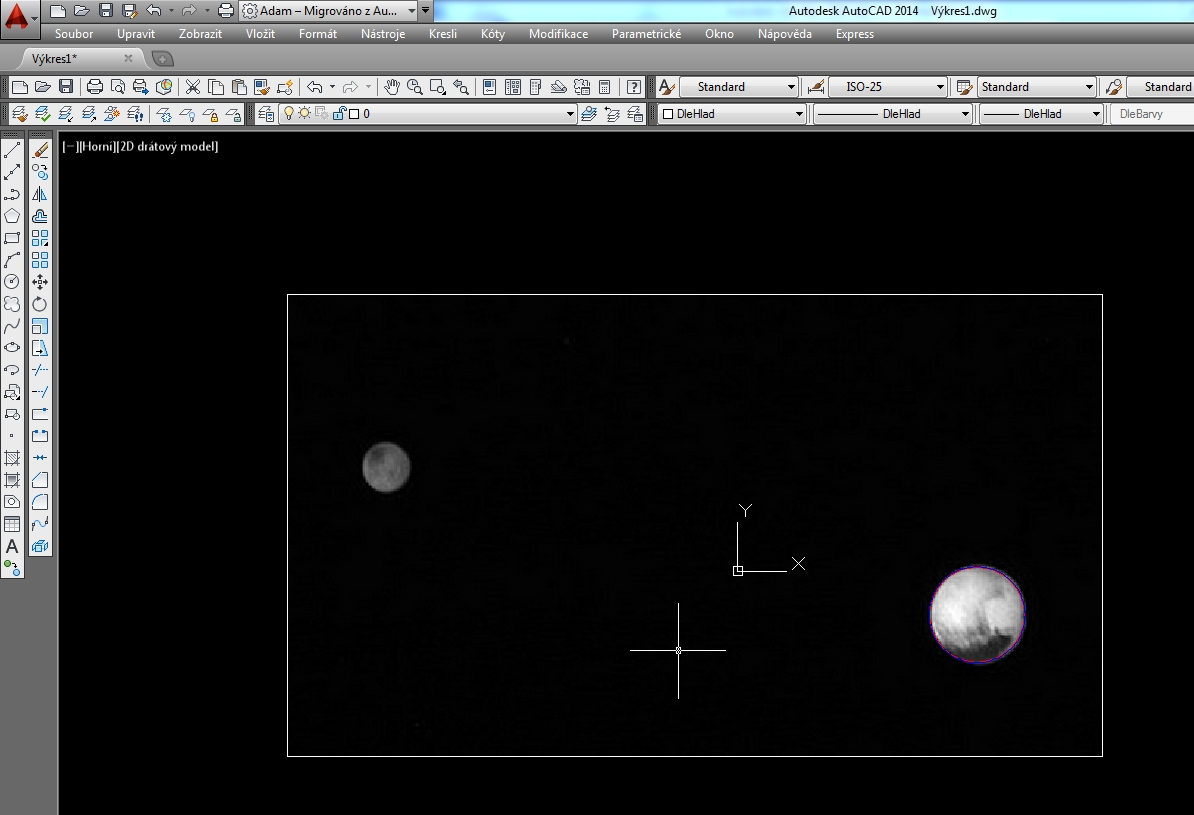Click the Layer Freeze tool

point(164,114)
